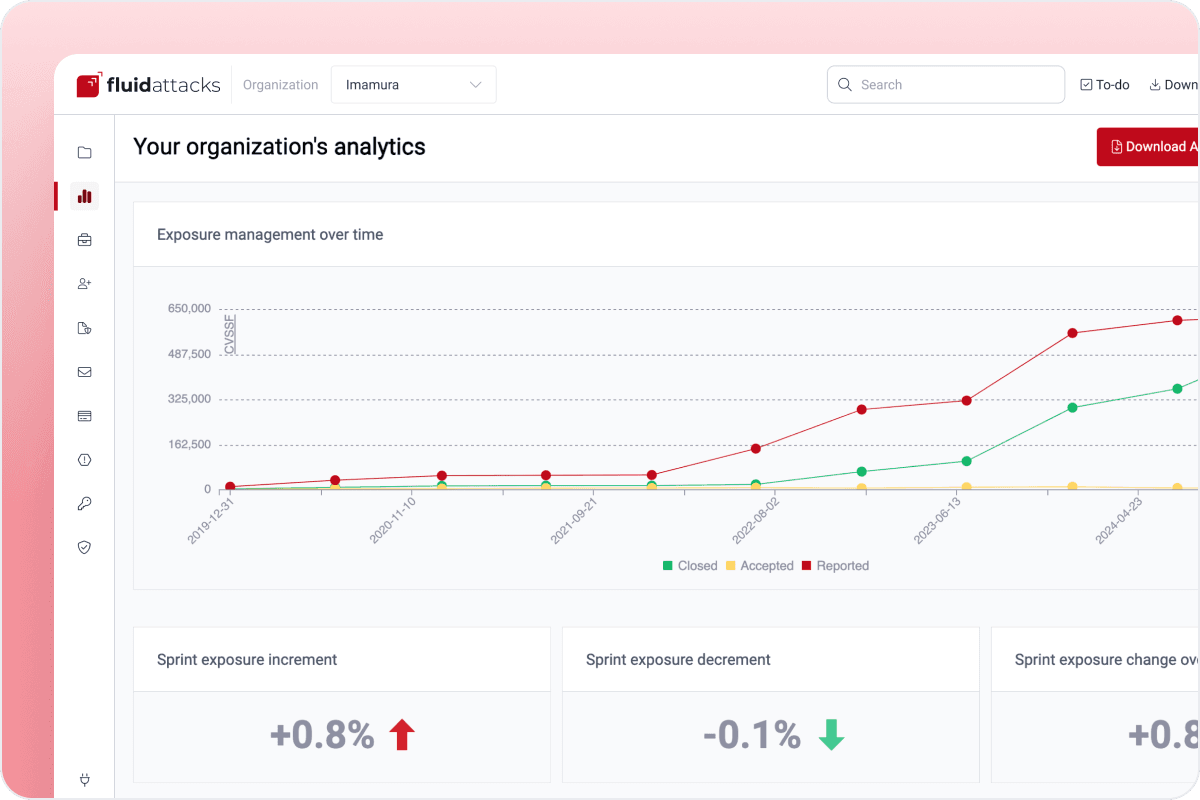This screenshot has width=1200, height=800.
Task: Click in the Search input field
Action: tap(946, 85)
